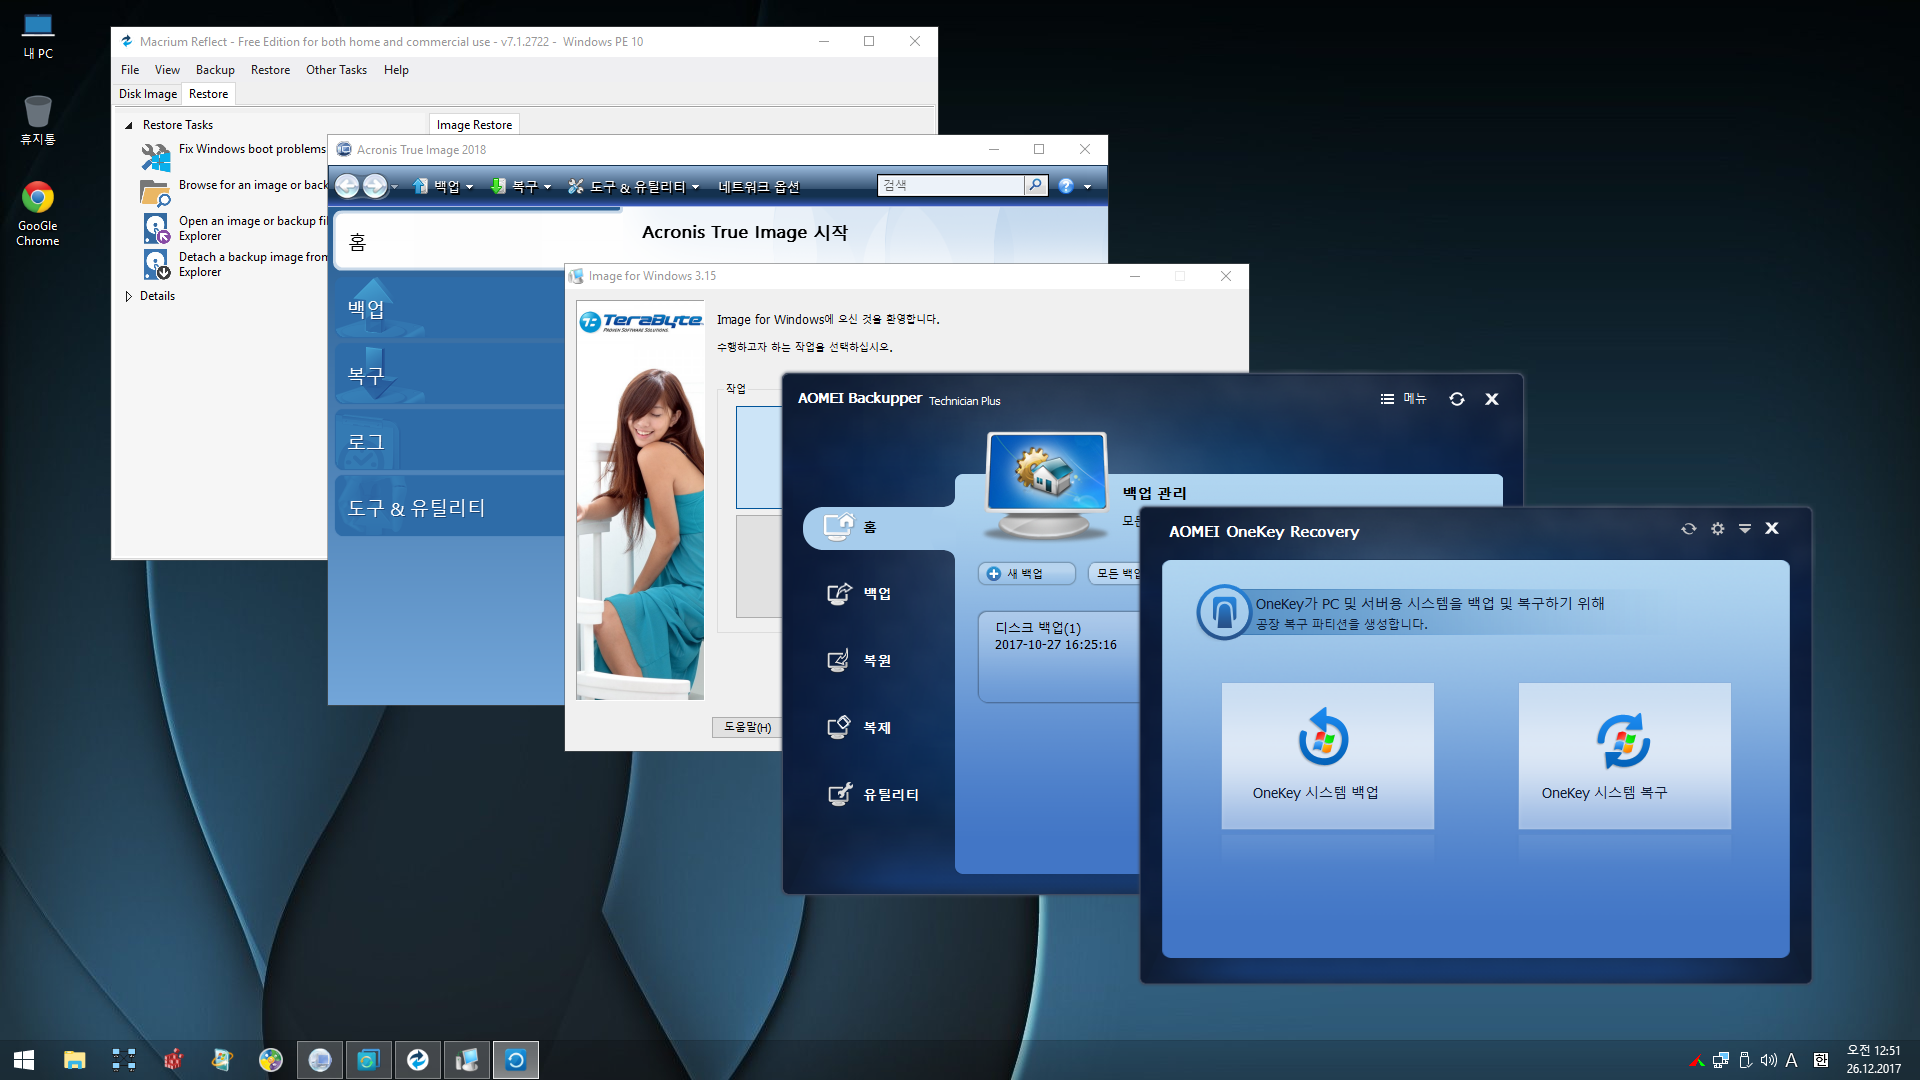Open the Acronis help icon
This screenshot has height=1080, width=1920.
pyautogui.click(x=1066, y=187)
